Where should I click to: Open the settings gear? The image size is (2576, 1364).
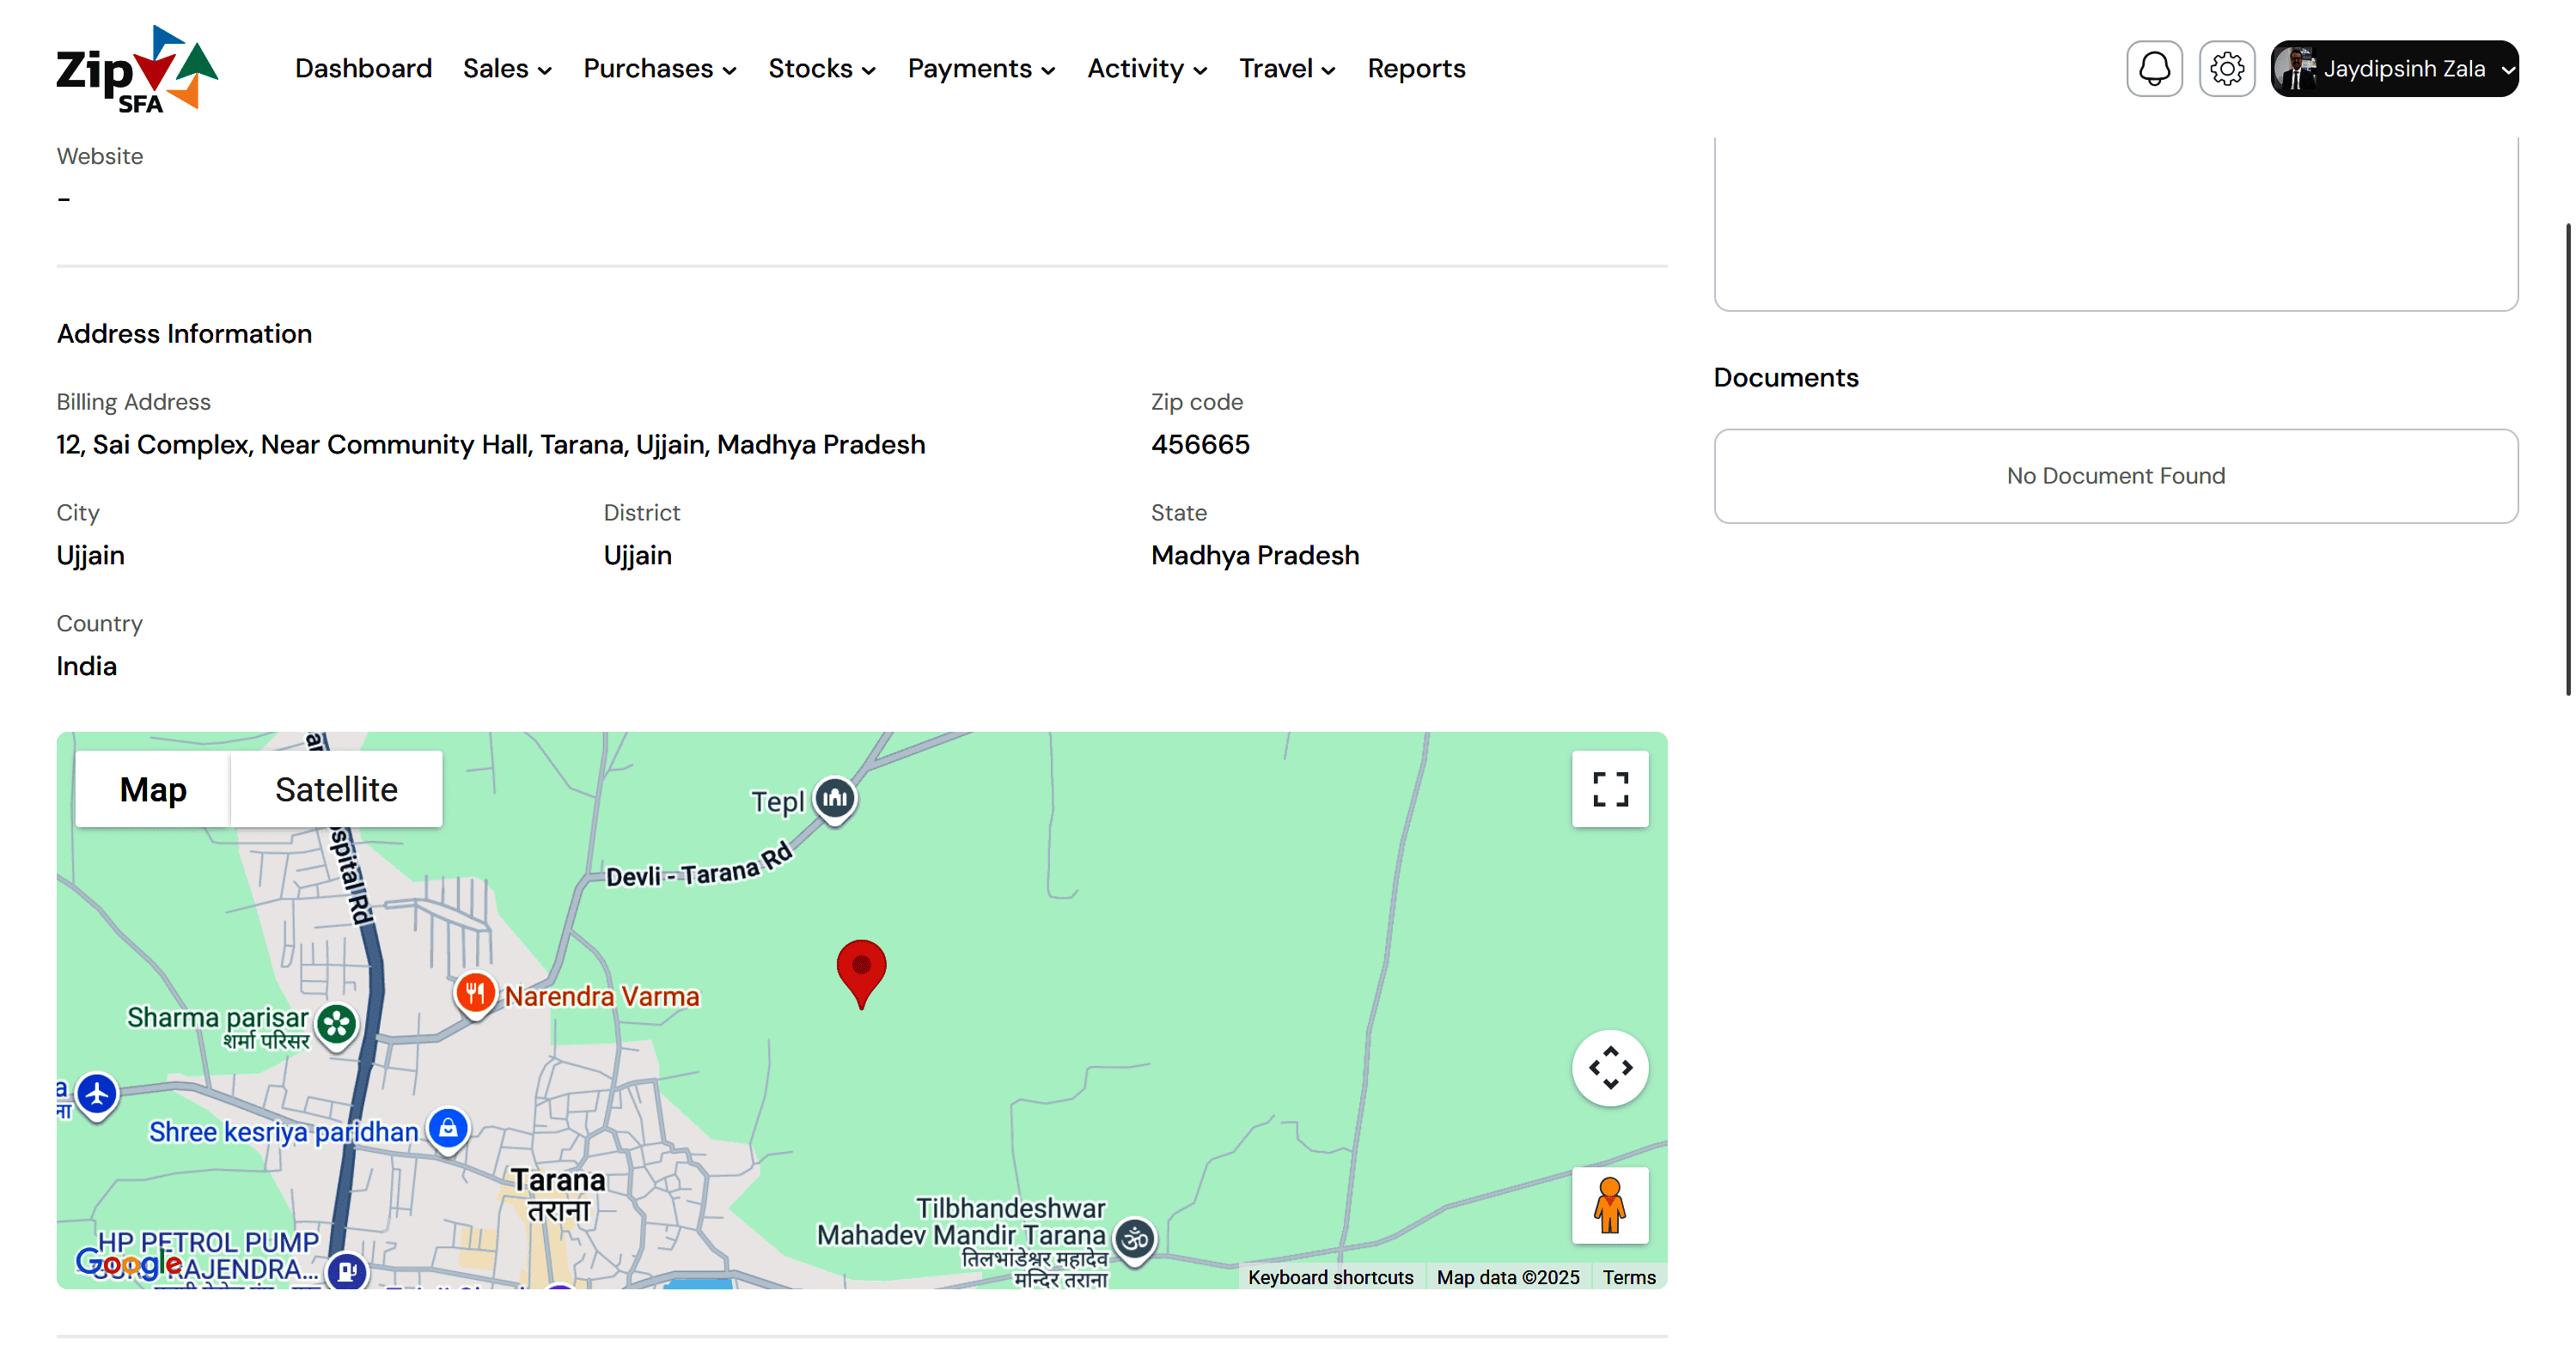(x=2227, y=69)
